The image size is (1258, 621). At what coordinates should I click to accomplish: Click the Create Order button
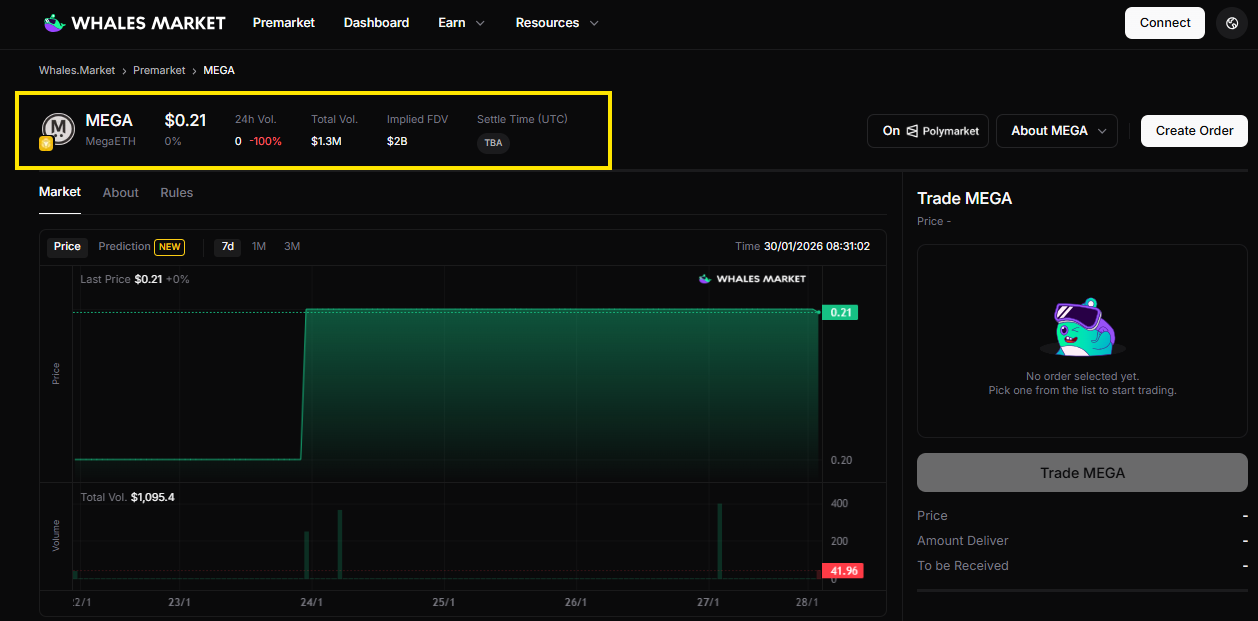tap(1194, 130)
